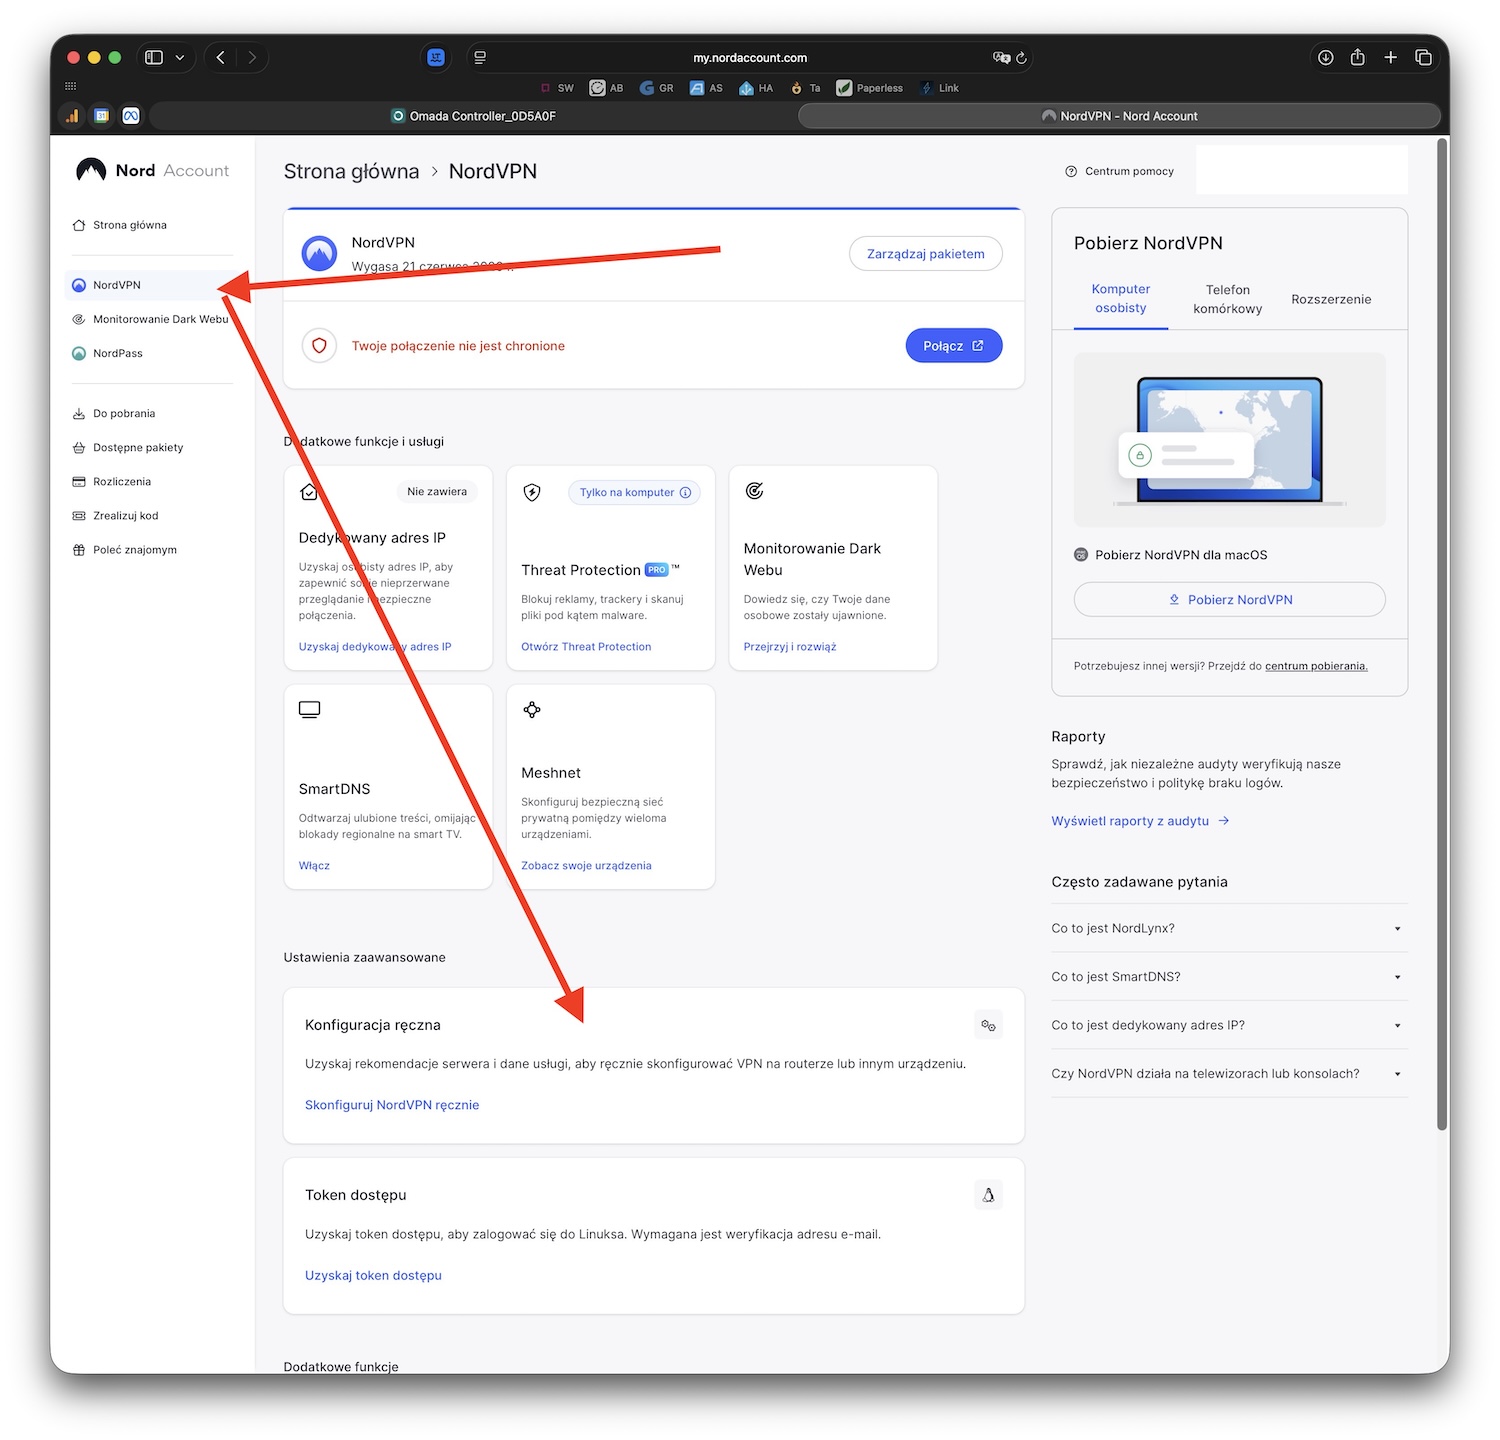
Task: Expand 'Co to jest dedykowany adres IP?' question
Action: (x=1228, y=1025)
